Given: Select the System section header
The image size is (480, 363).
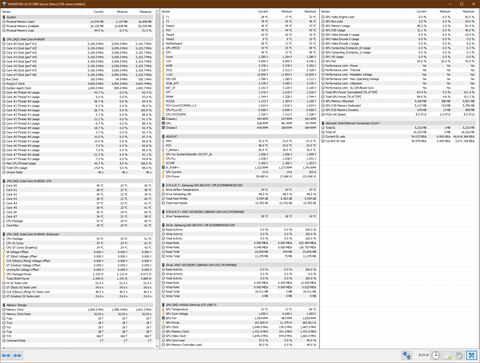Looking at the screenshot, I should pos(78,17).
